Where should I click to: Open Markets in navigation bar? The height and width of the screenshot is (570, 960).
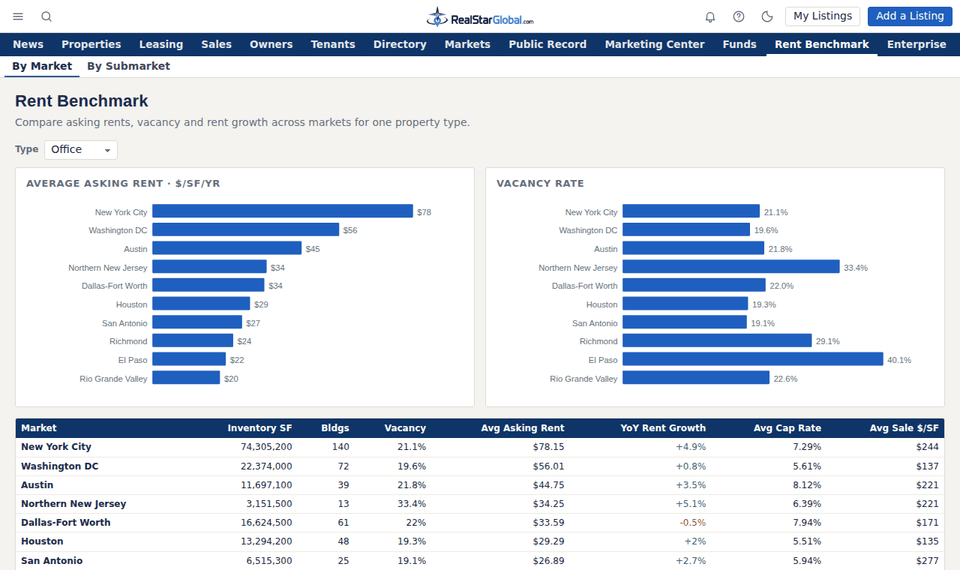(x=467, y=44)
